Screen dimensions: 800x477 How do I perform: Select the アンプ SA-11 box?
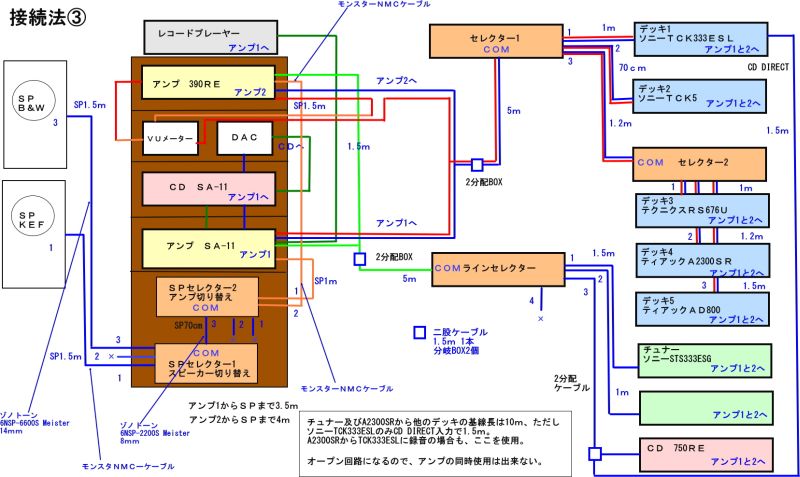point(209,248)
